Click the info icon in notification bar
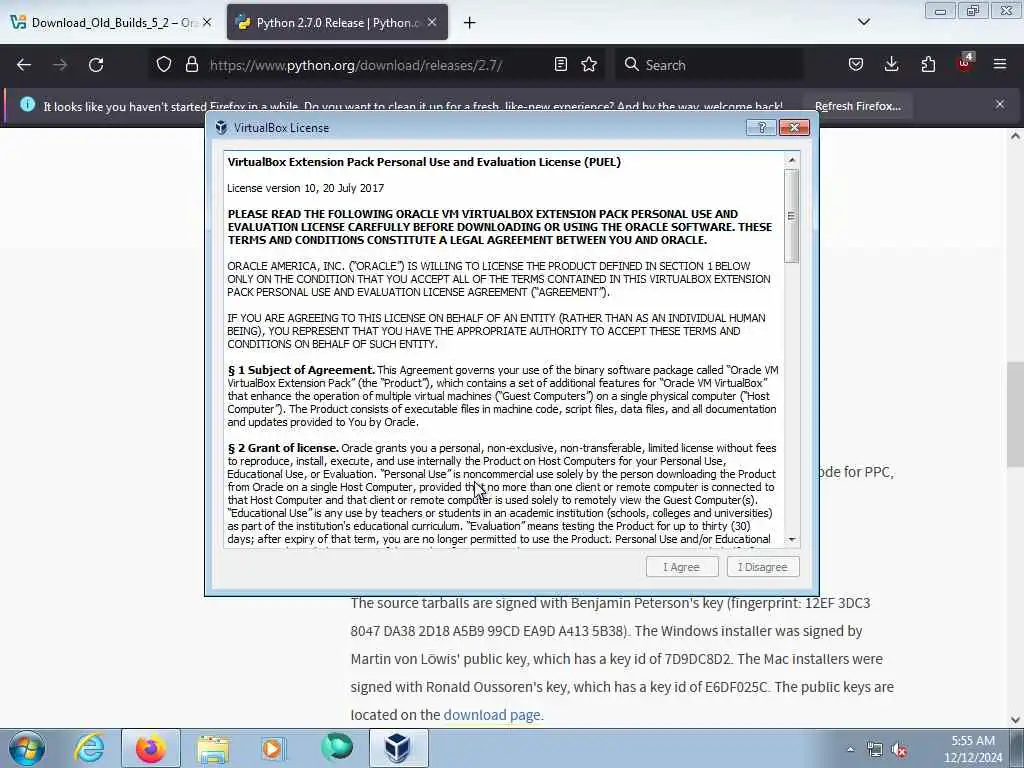This screenshot has height=768, width=1024. coord(27,104)
